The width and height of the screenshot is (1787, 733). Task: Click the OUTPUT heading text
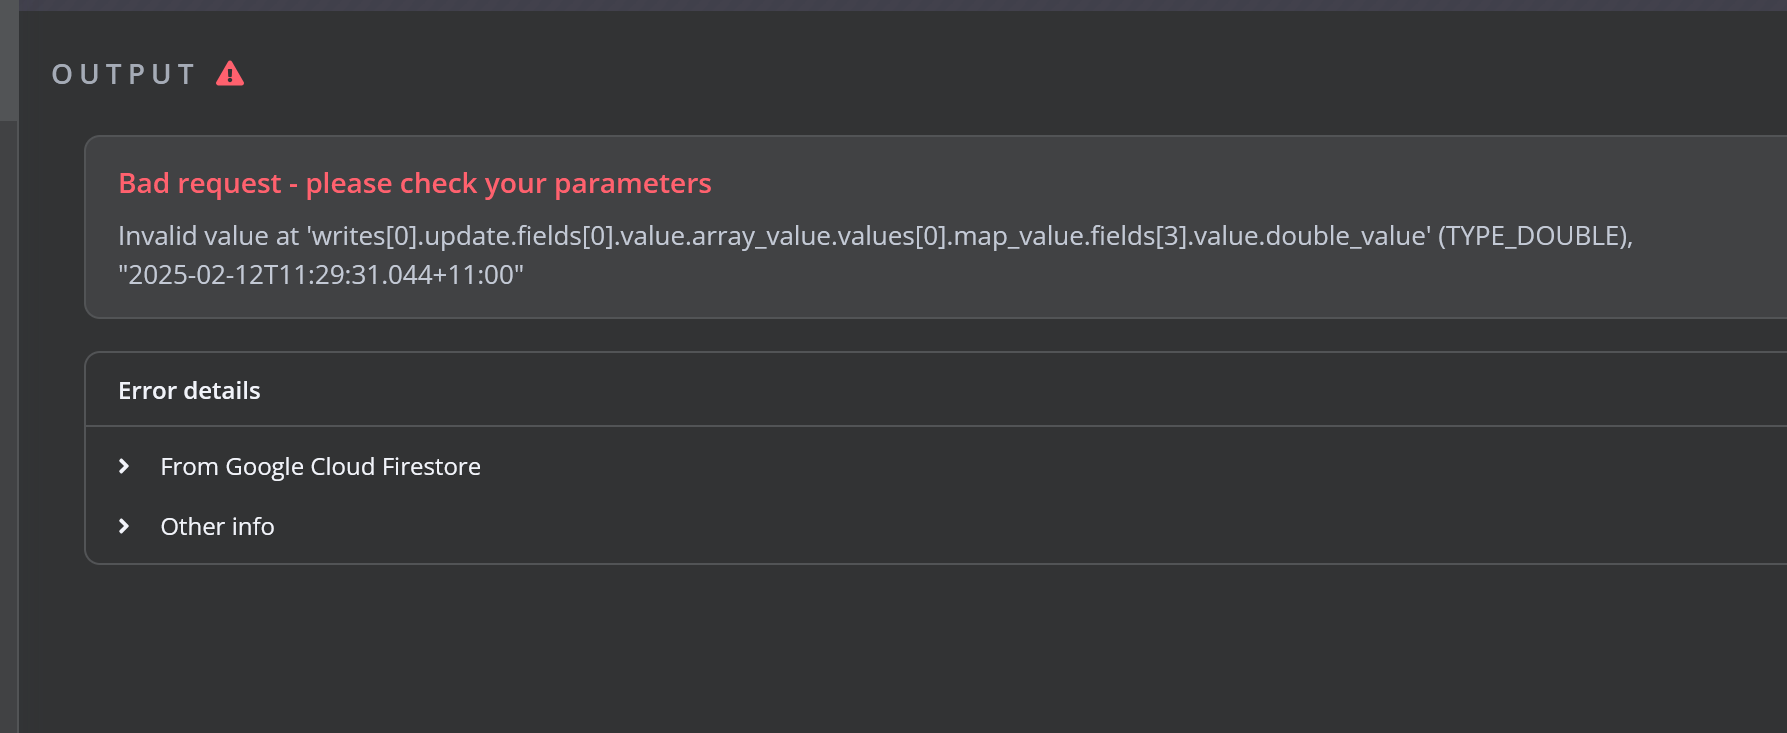pos(124,75)
